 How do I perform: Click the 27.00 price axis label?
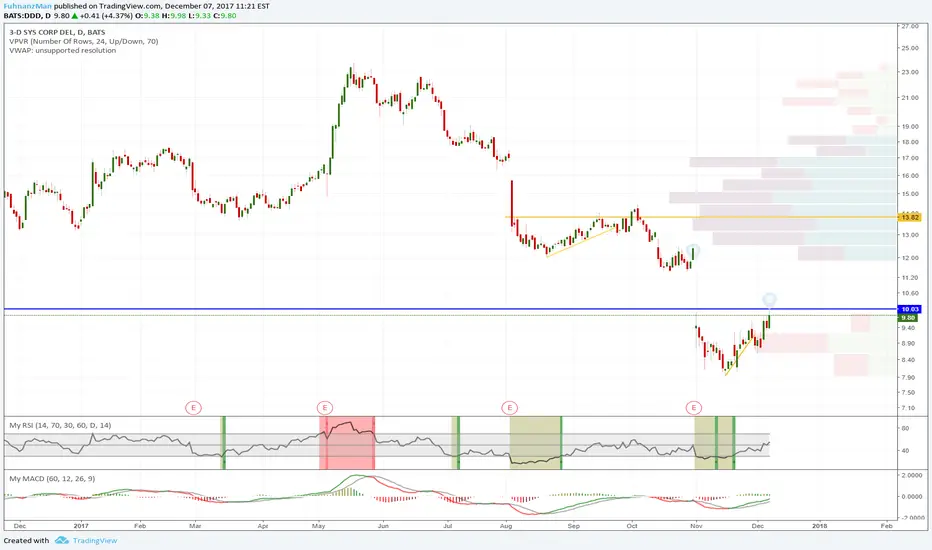click(x=909, y=27)
